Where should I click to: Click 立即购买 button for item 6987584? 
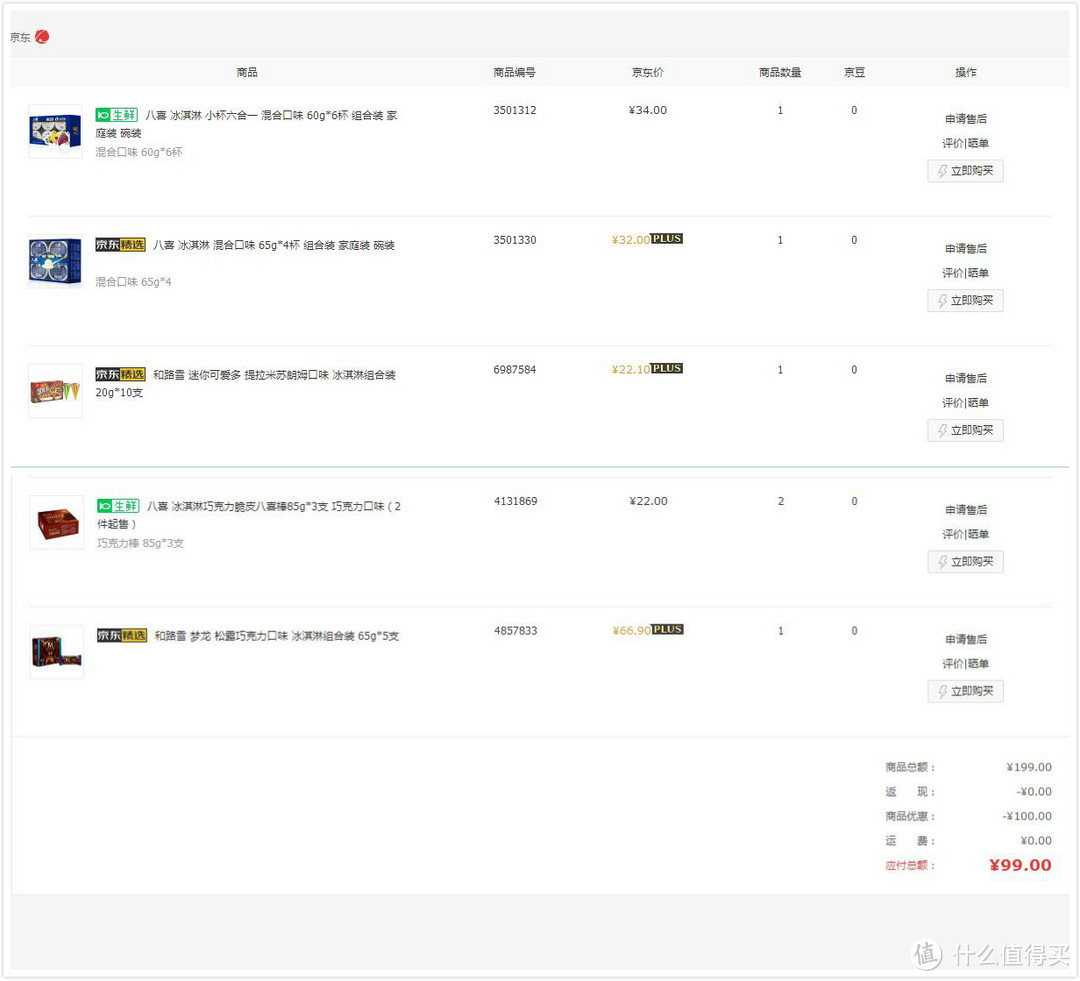tap(966, 430)
